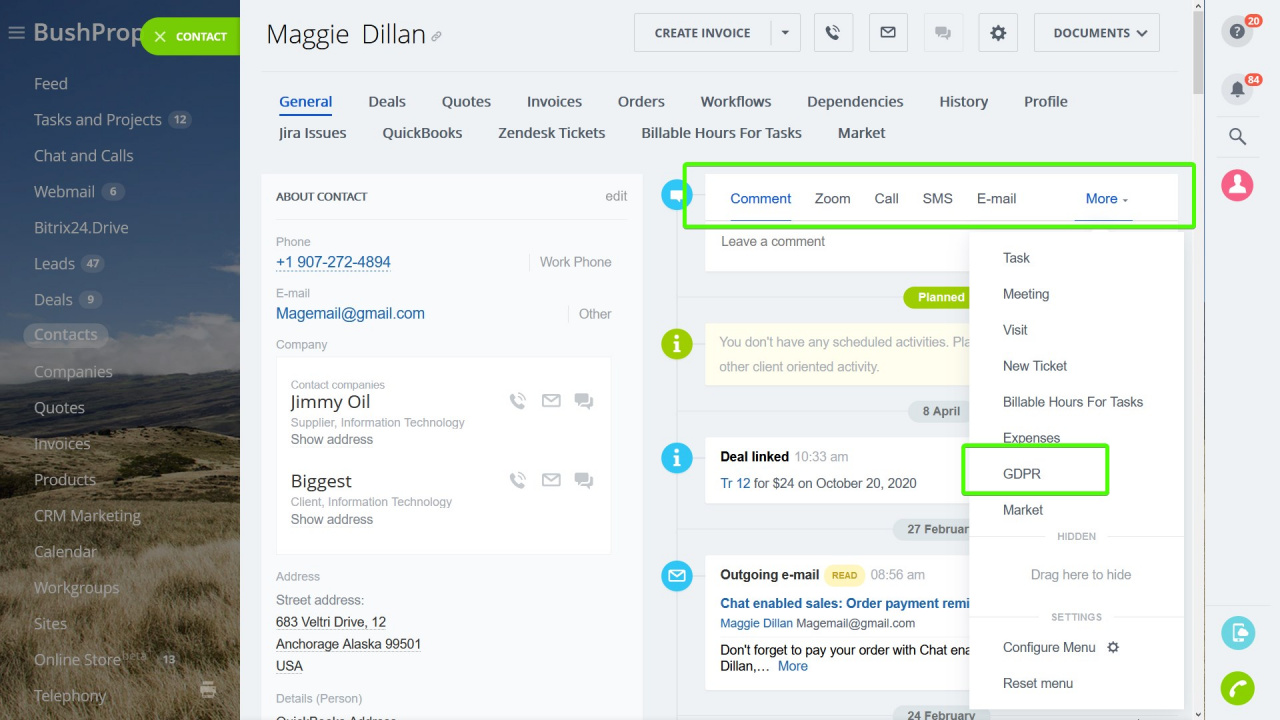This screenshot has height=720, width=1280.
Task: Copy link icon next to Maggie Dillan
Action: pos(436,36)
